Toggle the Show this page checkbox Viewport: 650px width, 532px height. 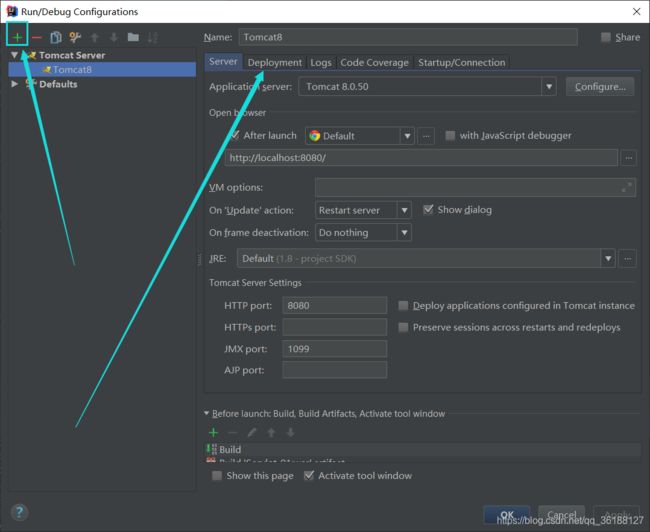[x=217, y=476]
